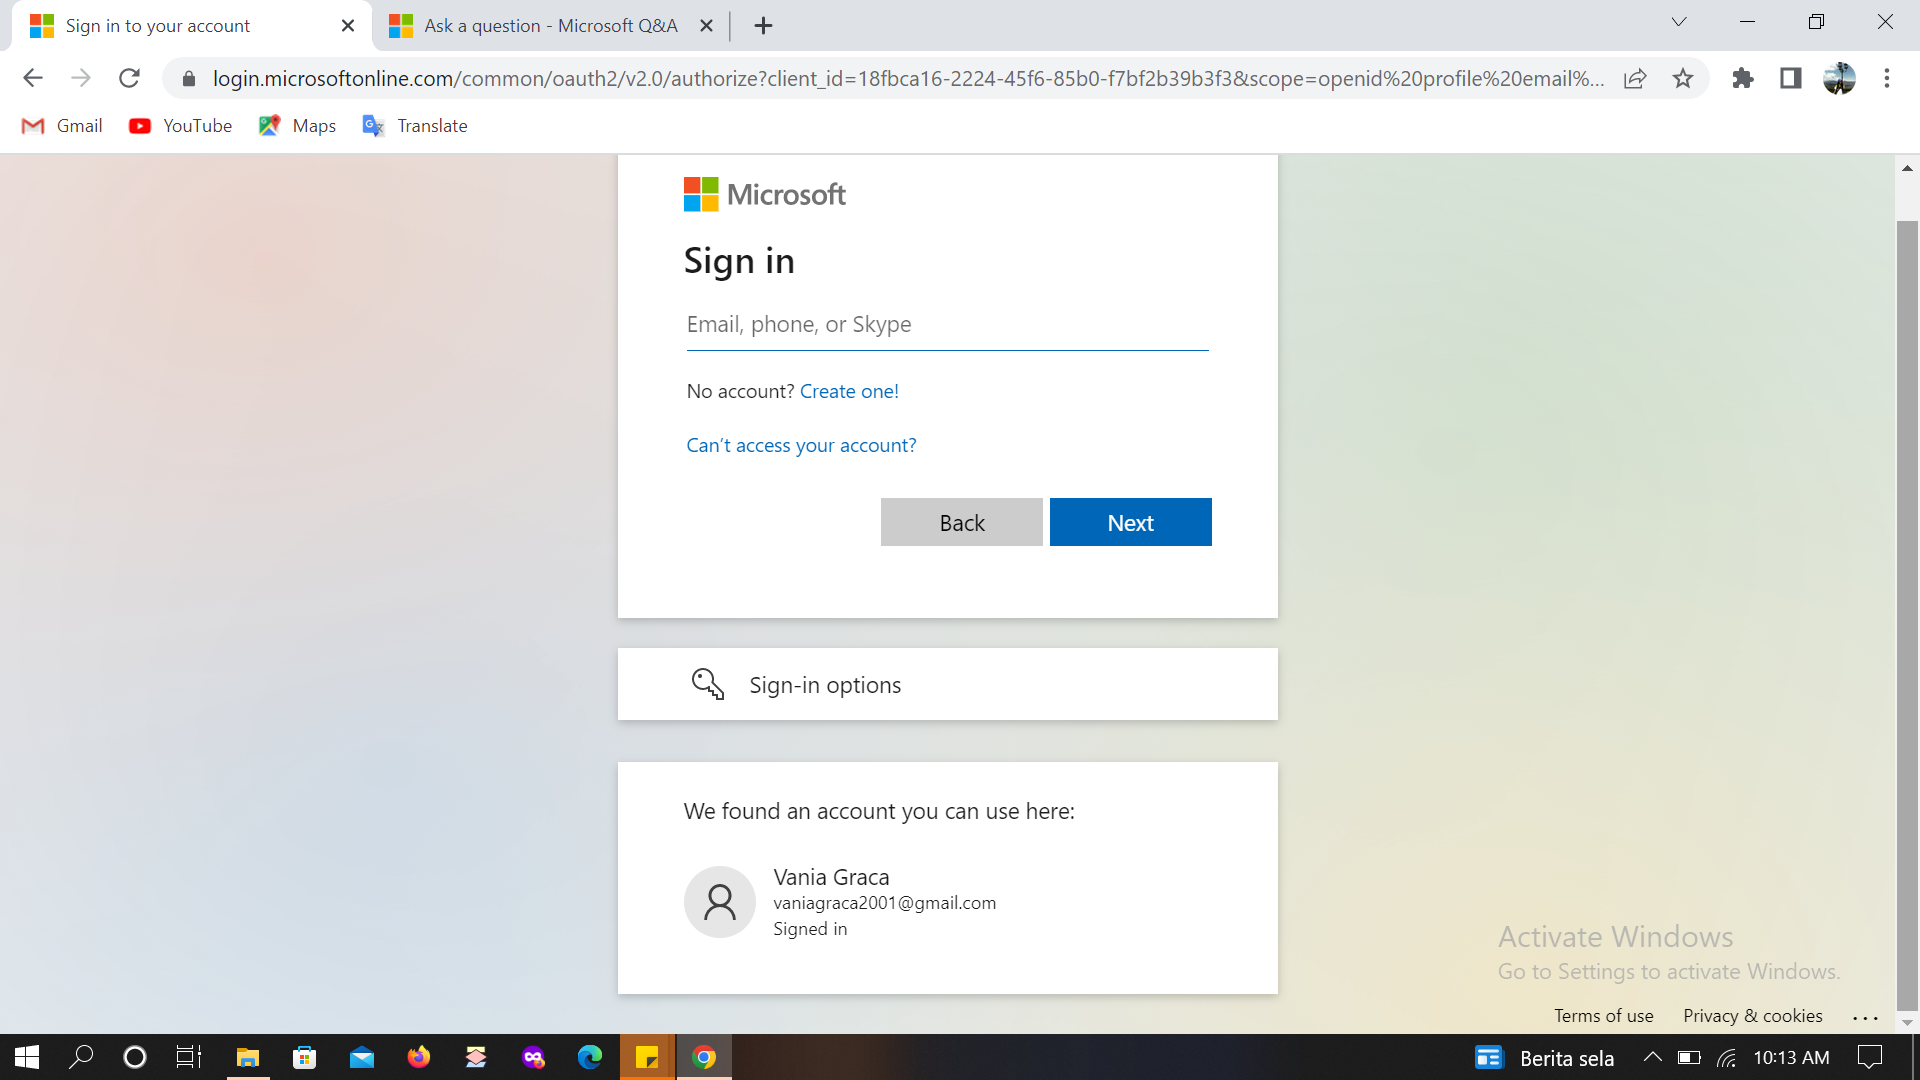This screenshot has height=1080, width=1920.
Task: Bookmark page with star icon
Action: (1683, 78)
